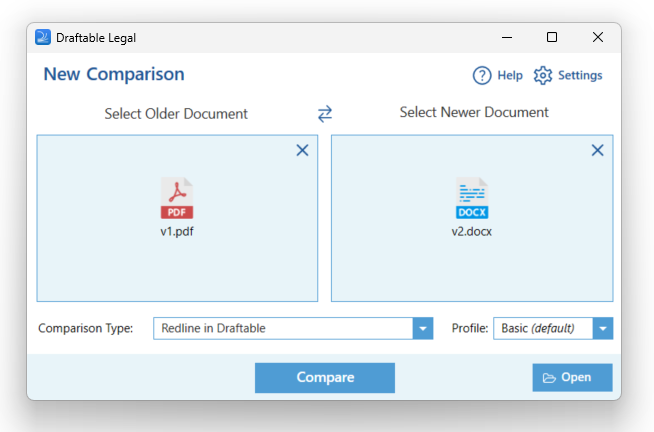Screen dimensions: 654x432
Task: Open Settings via the gear icon
Action: point(543,75)
